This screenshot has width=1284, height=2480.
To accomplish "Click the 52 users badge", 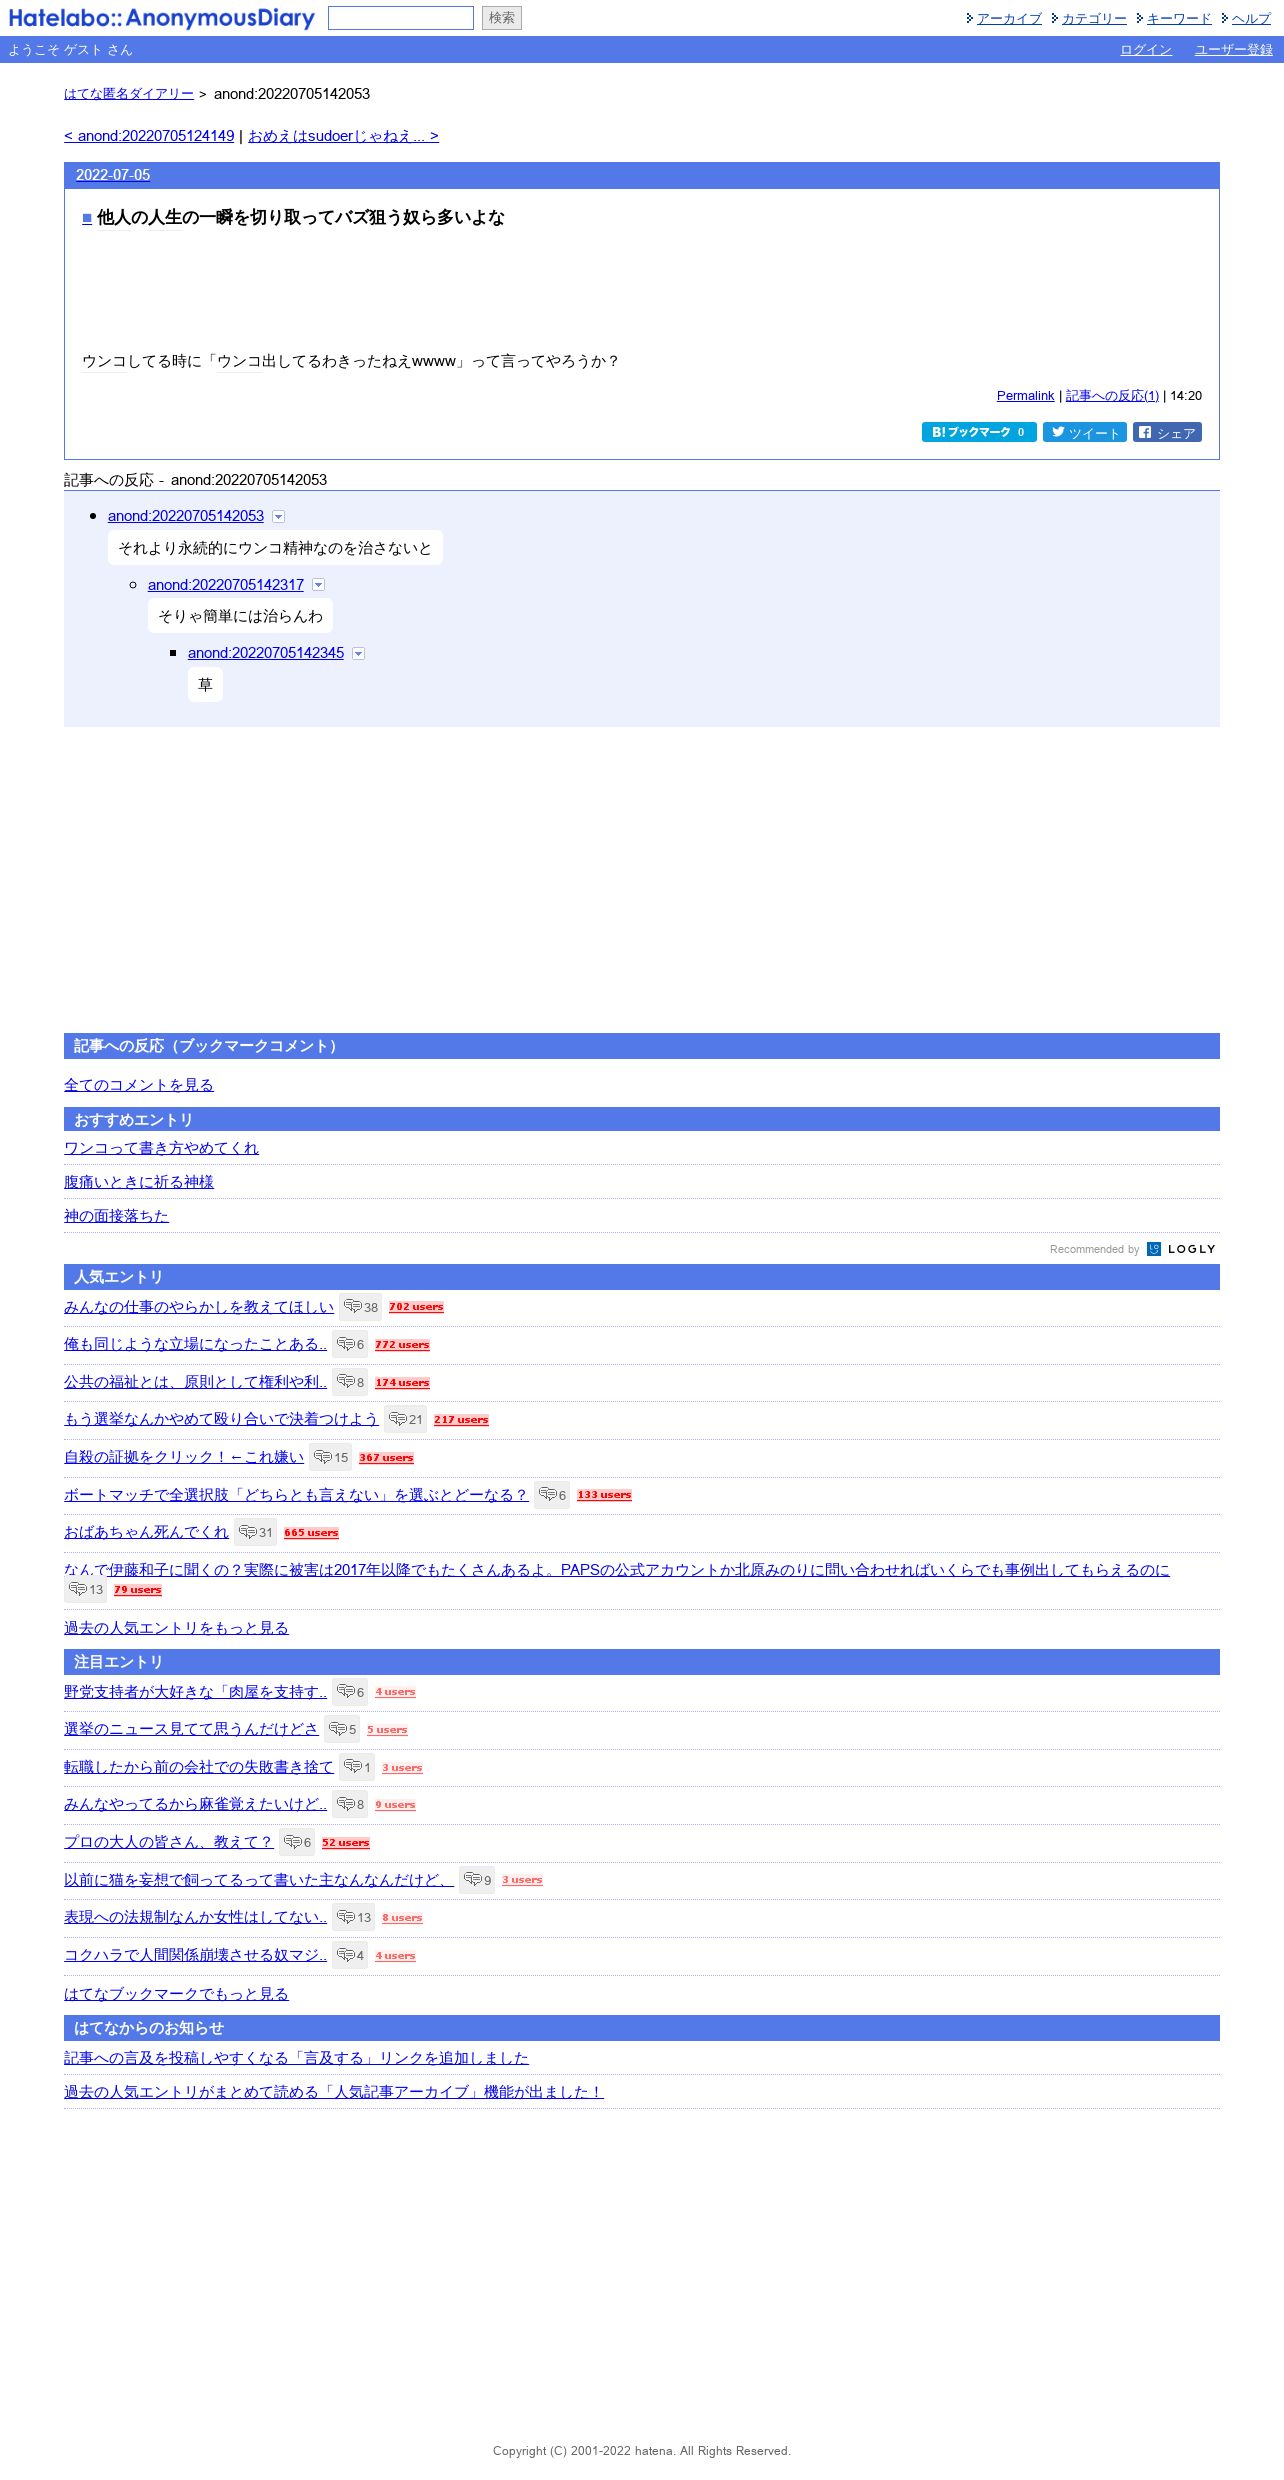I will click(x=346, y=1843).
